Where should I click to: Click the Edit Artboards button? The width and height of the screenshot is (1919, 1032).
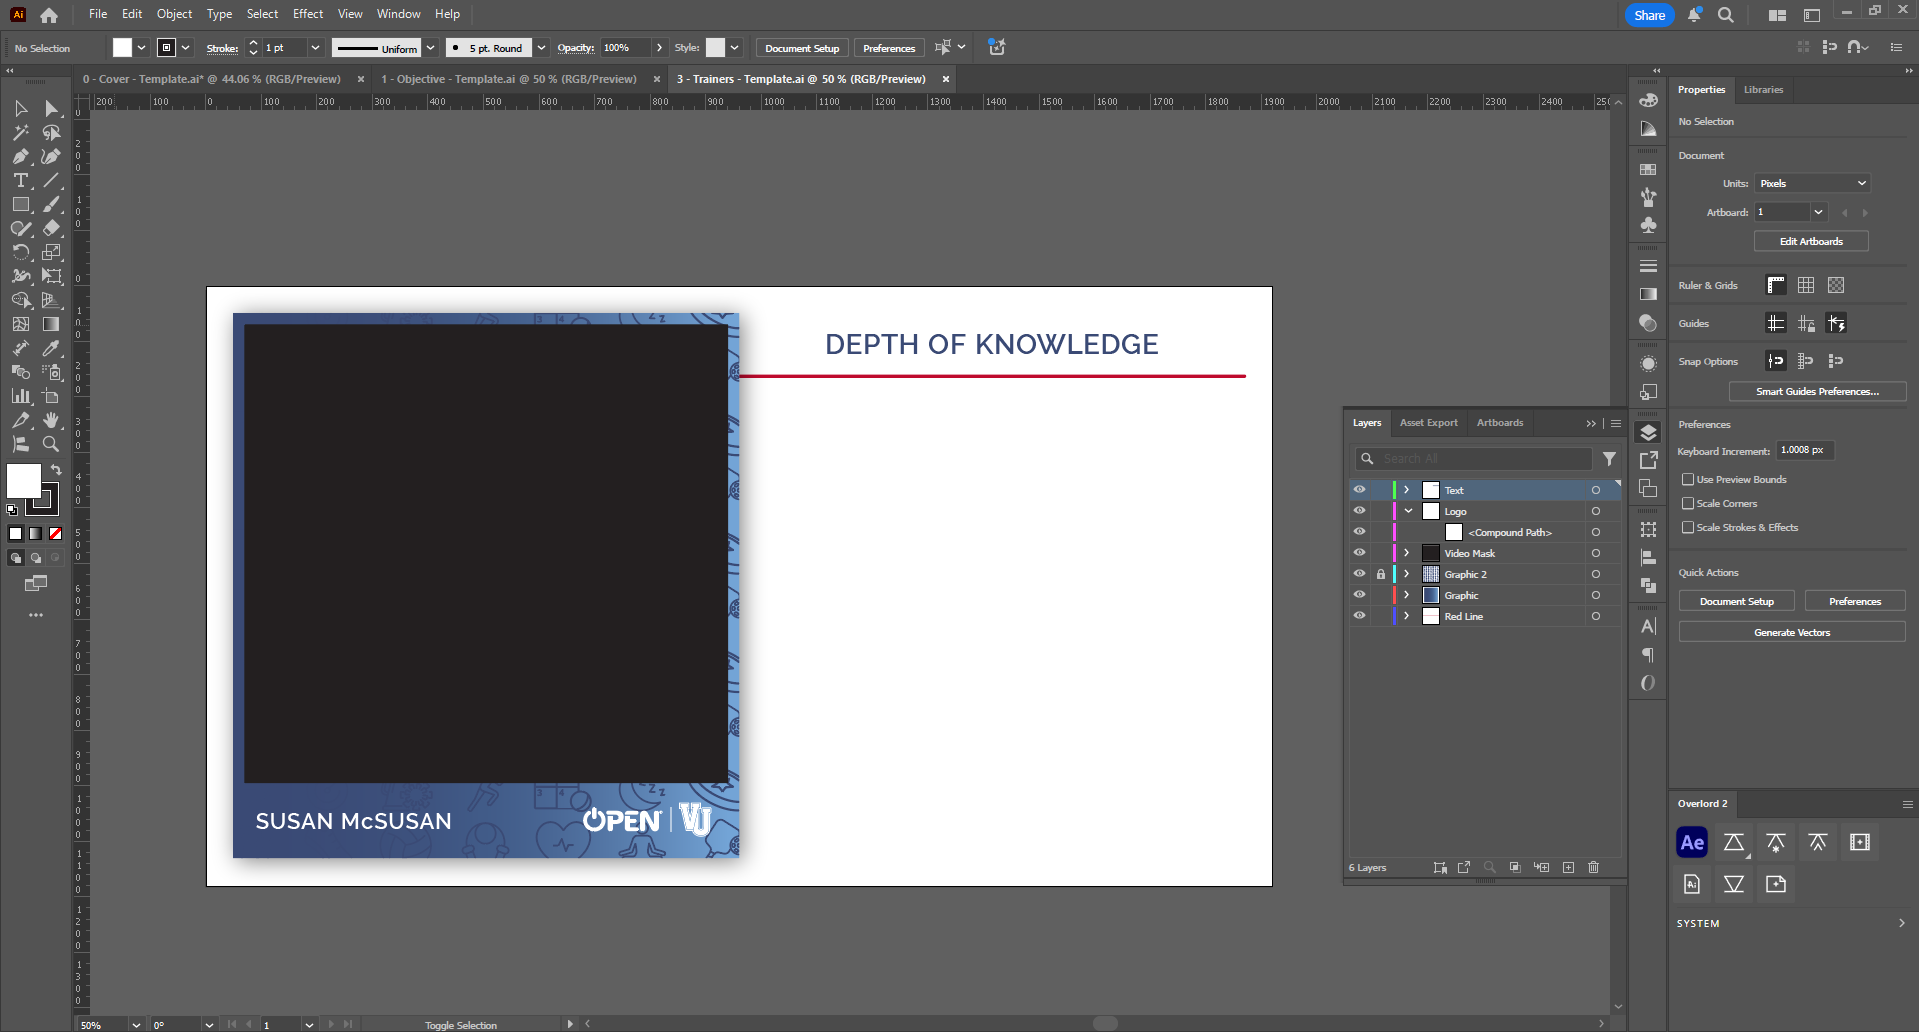1811,242
